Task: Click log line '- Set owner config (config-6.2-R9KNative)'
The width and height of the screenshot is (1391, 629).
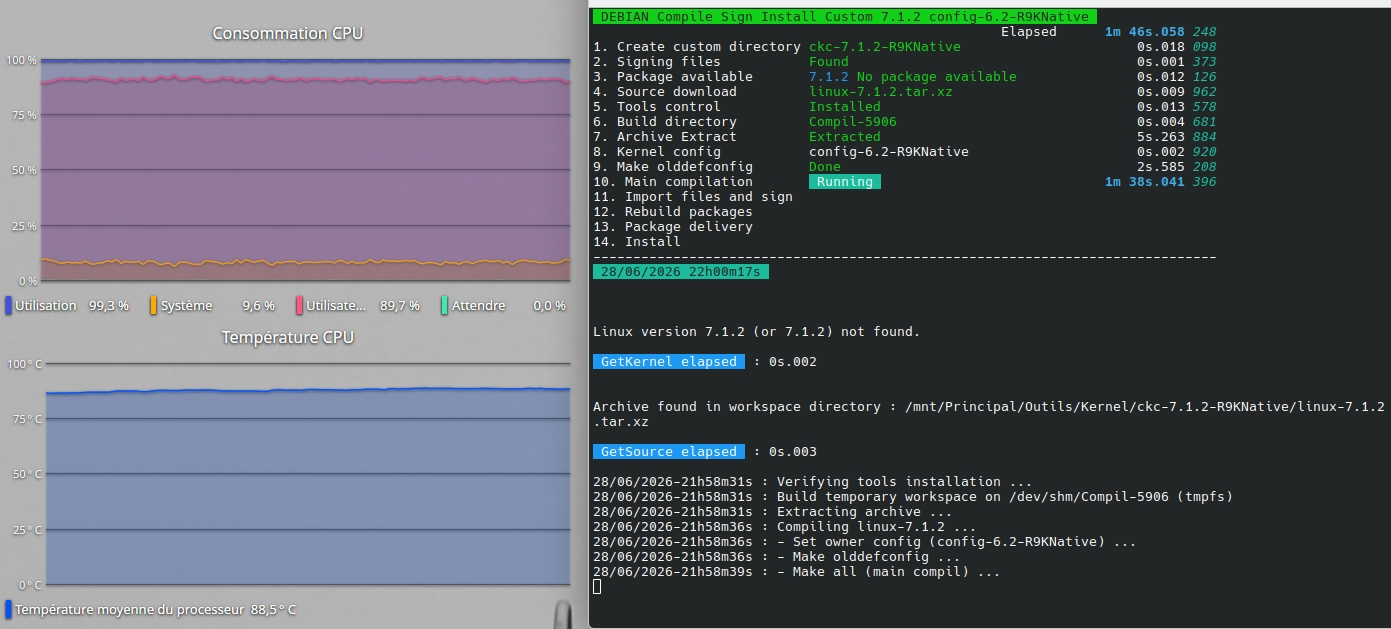Action: coord(865,542)
